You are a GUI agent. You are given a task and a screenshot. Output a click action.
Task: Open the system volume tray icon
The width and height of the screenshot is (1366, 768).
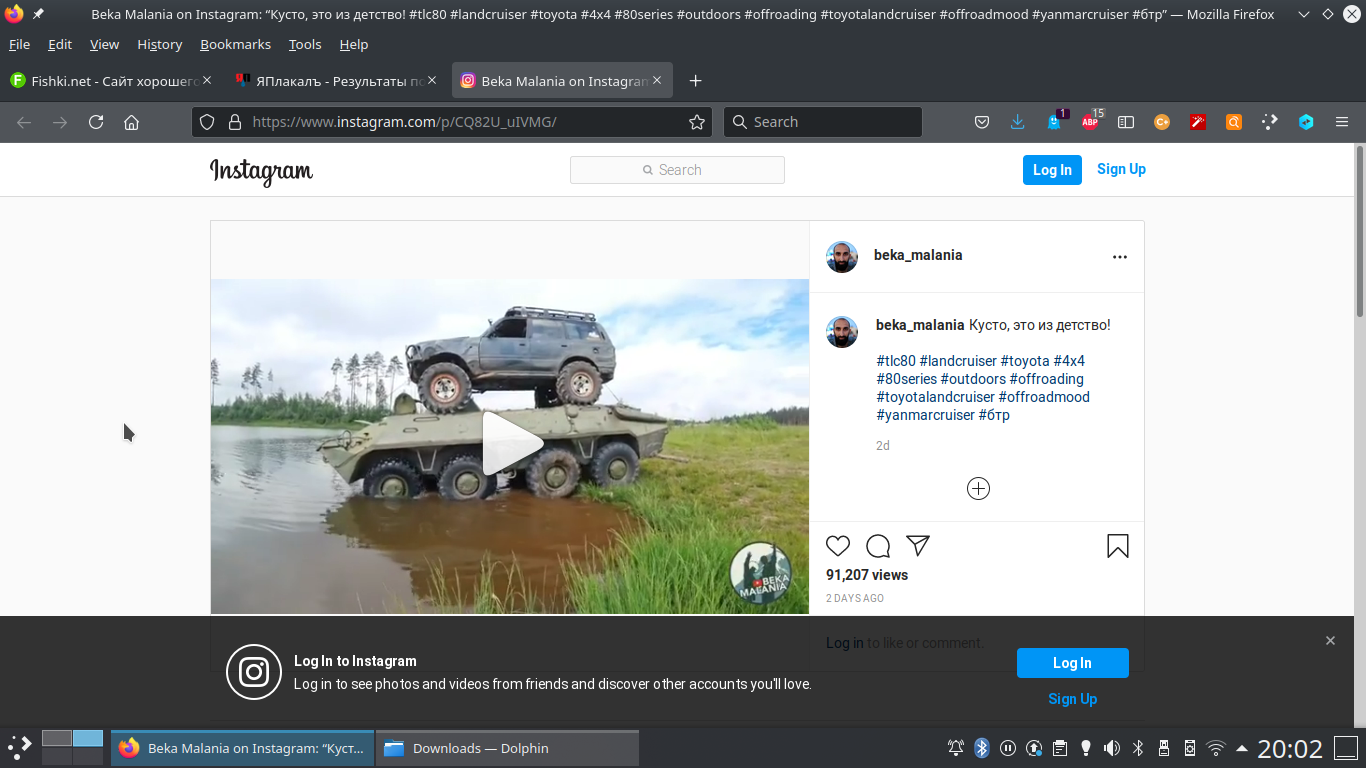point(1111,748)
